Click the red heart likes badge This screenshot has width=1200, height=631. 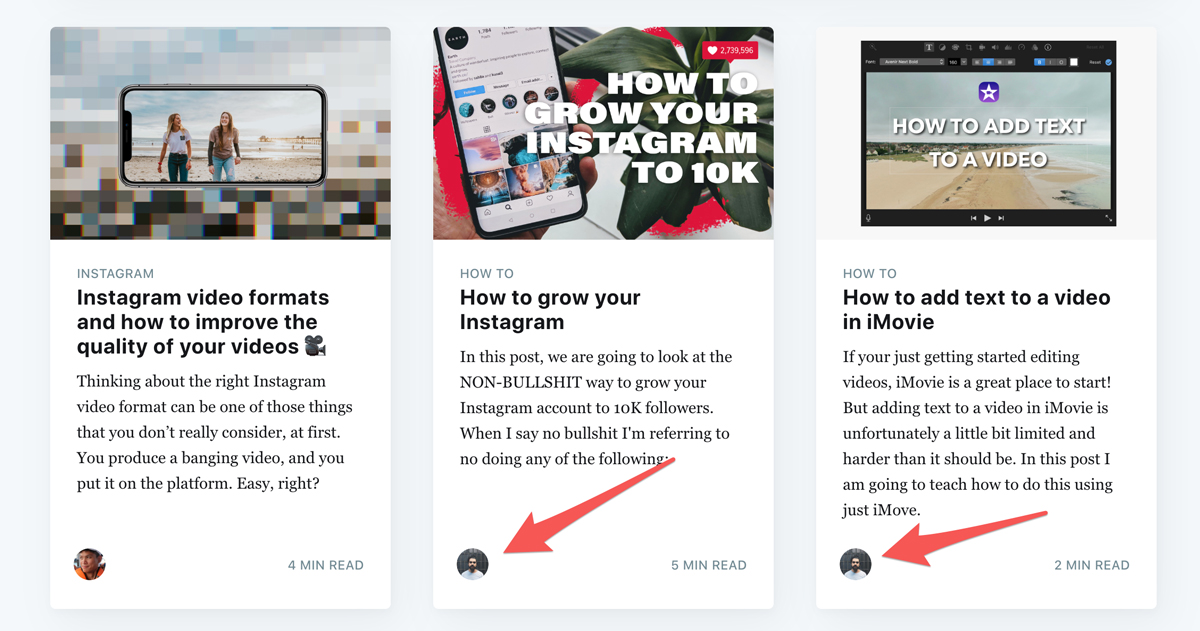[x=729, y=50]
